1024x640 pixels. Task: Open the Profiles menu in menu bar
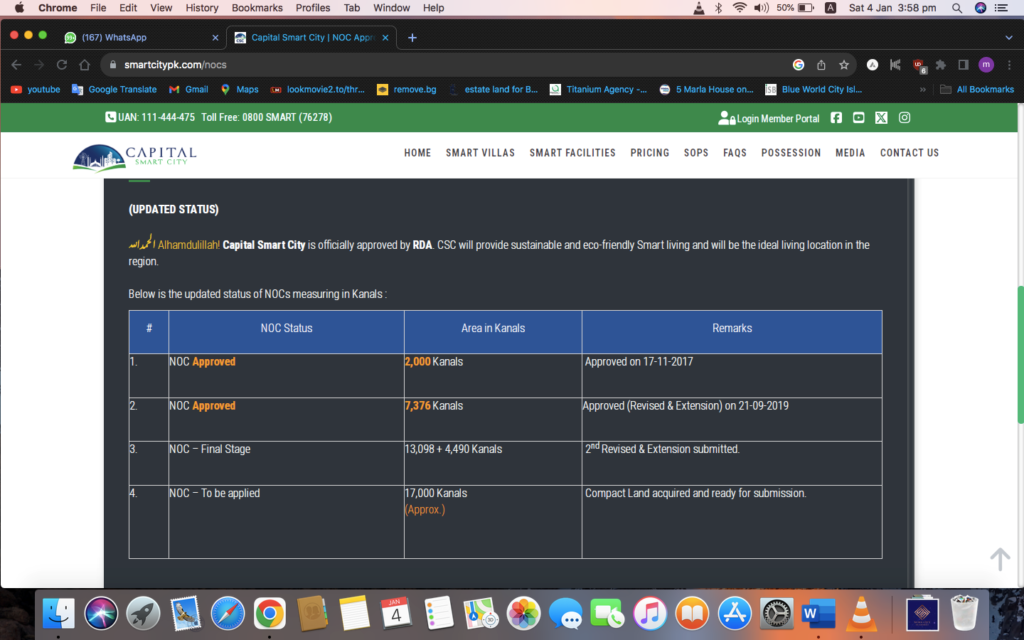click(312, 8)
